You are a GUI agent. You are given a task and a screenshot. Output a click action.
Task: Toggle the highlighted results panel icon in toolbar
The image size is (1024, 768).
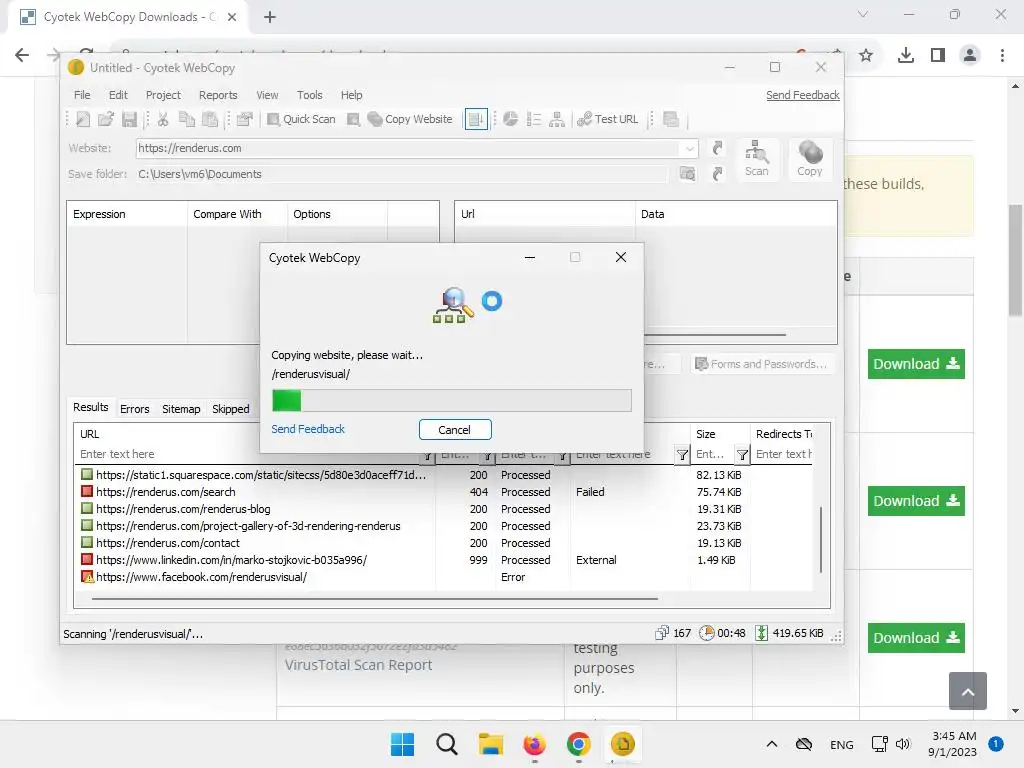(x=476, y=119)
